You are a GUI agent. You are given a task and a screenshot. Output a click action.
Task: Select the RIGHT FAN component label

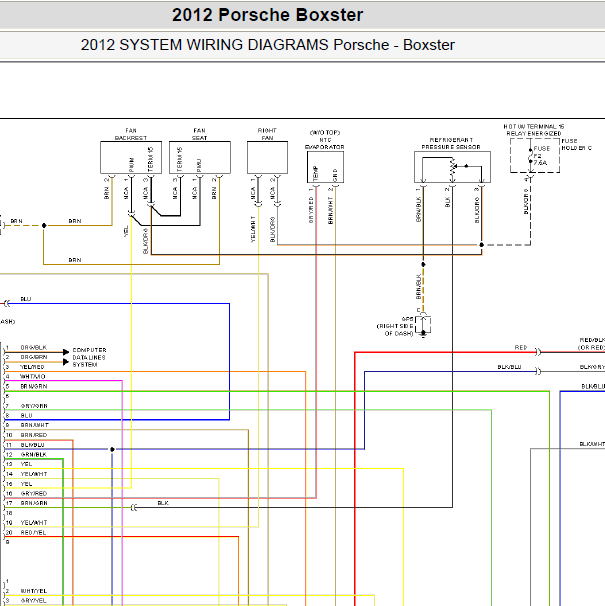[x=267, y=134]
